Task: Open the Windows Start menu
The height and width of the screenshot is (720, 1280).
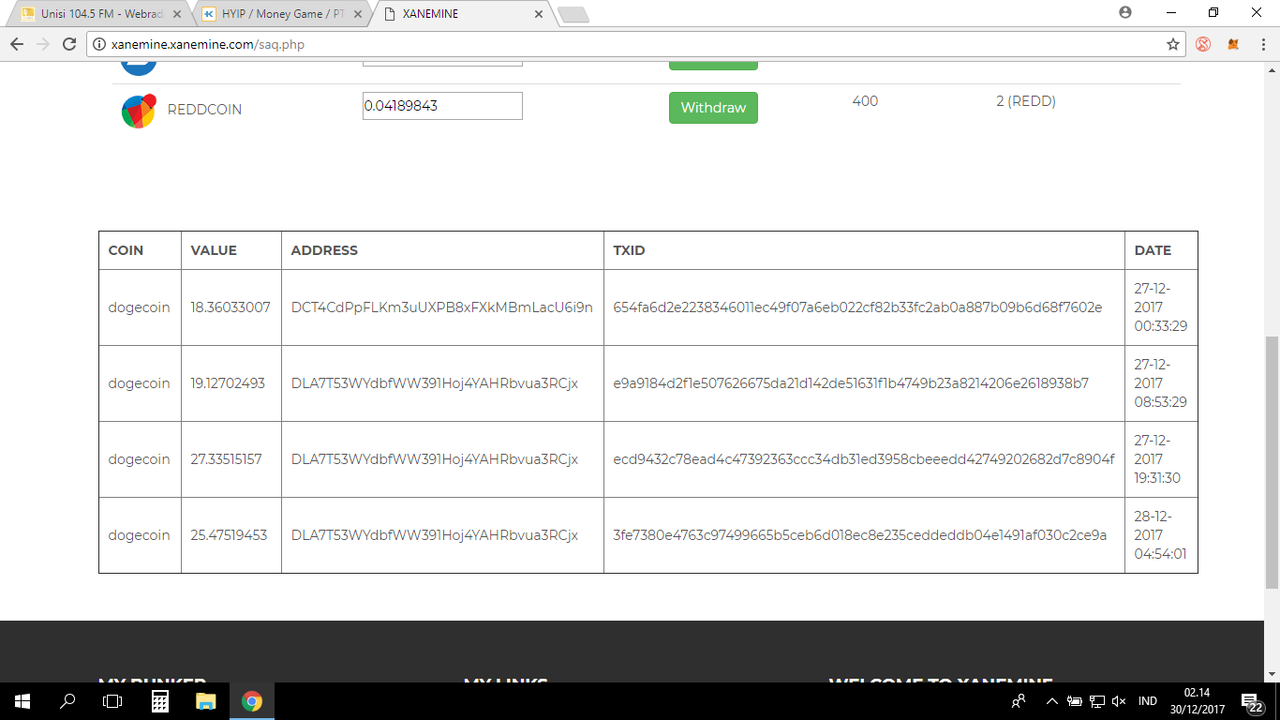Action: pos(22,701)
